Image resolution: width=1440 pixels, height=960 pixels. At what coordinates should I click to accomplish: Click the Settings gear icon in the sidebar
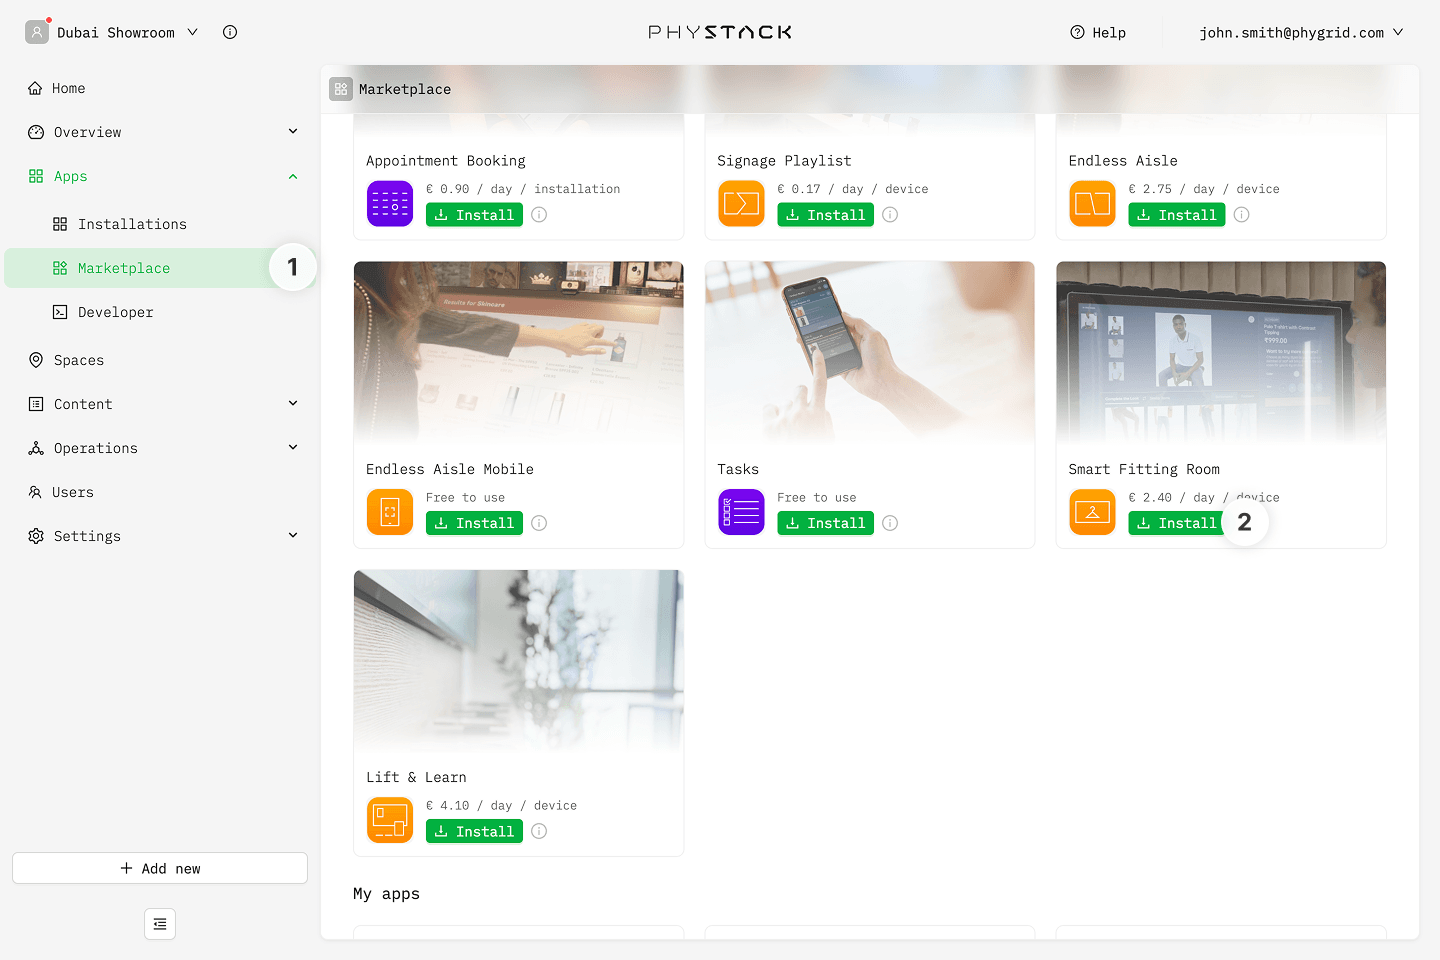(36, 536)
